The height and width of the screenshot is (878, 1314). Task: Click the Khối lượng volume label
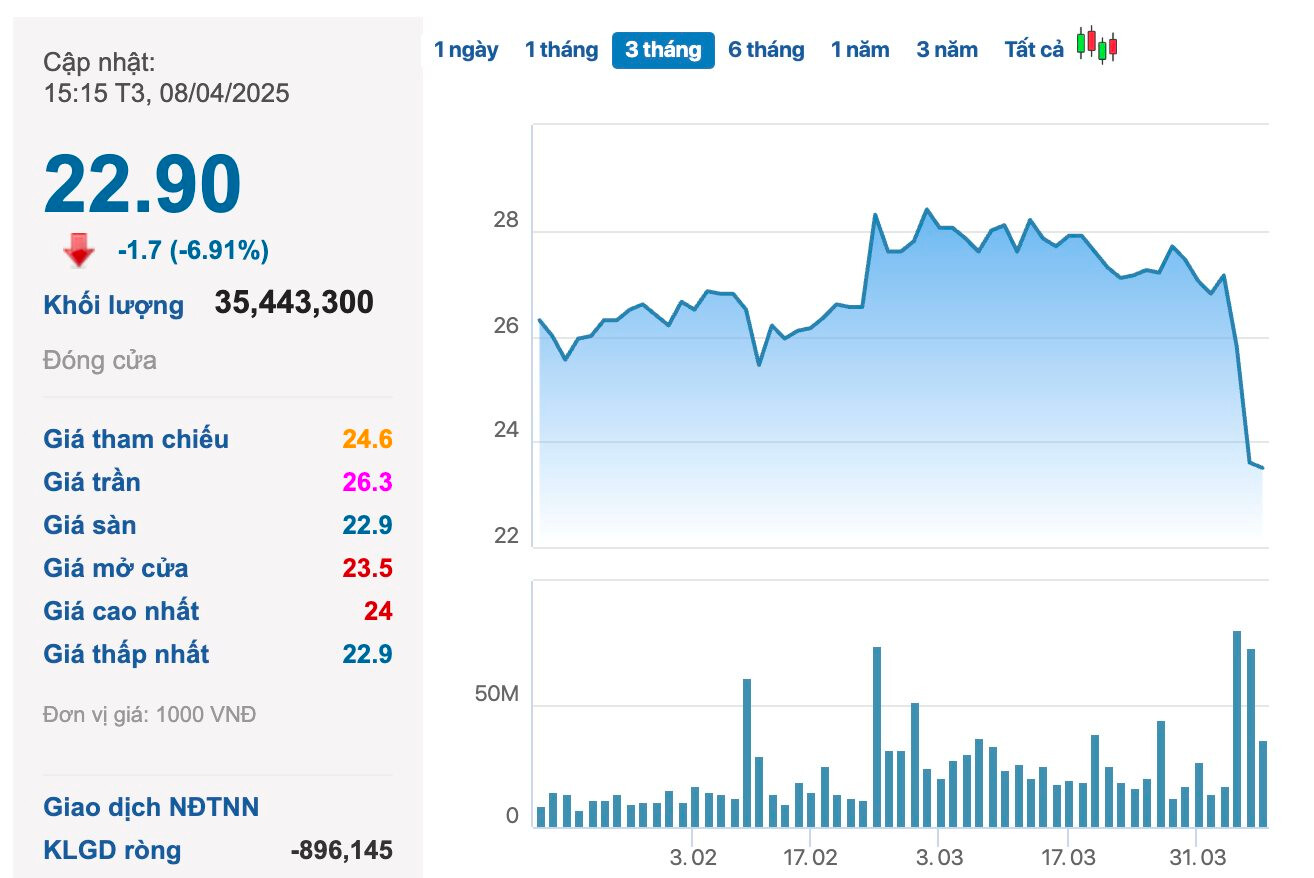pyautogui.click(x=113, y=305)
